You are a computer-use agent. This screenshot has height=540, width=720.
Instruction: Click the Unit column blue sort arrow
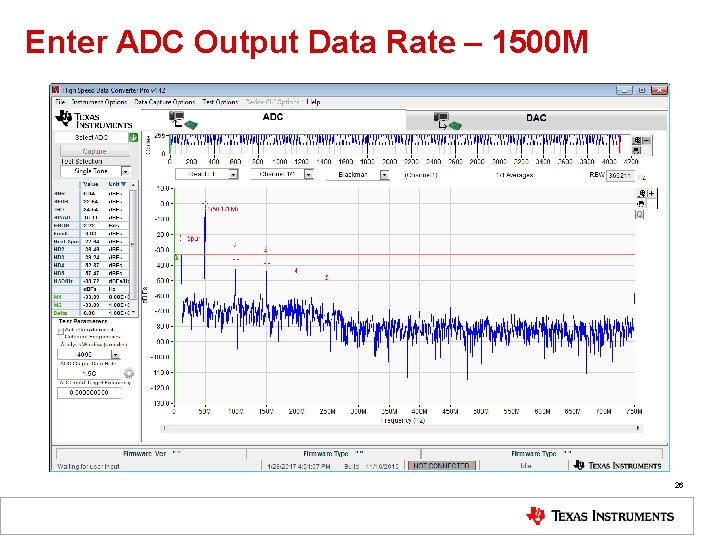(123, 184)
